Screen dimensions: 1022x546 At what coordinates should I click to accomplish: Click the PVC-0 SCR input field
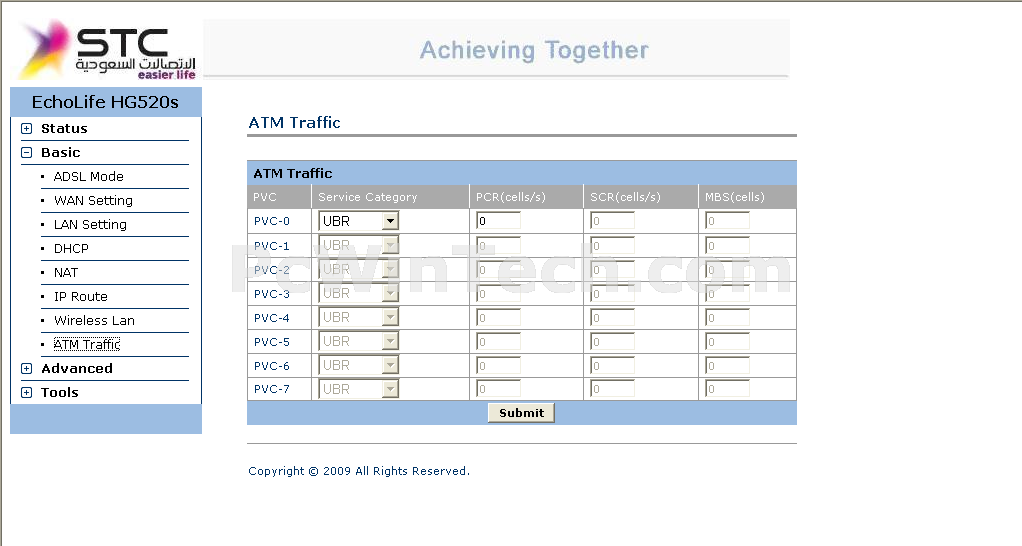[x=613, y=221]
